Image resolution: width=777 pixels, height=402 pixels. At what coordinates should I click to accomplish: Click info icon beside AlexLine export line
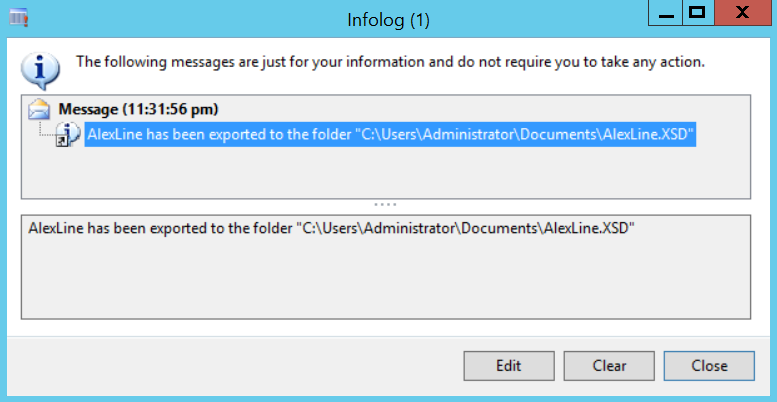[x=68, y=134]
